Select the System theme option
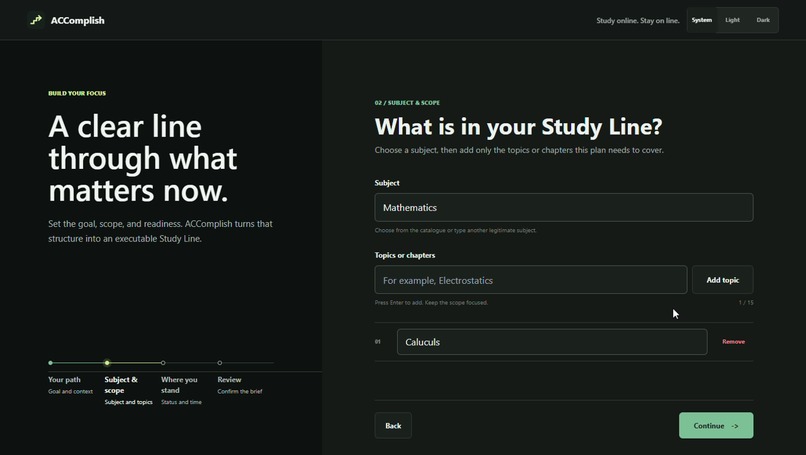 (702, 20)
